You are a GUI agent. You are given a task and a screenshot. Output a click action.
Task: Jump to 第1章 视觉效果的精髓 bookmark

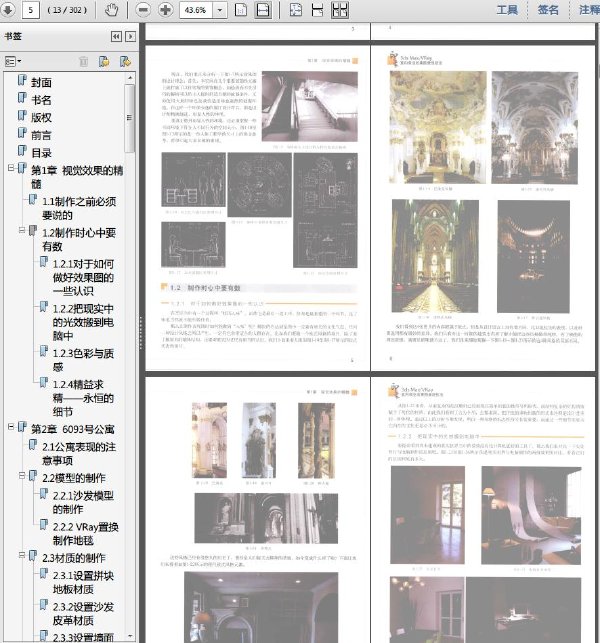77,177
